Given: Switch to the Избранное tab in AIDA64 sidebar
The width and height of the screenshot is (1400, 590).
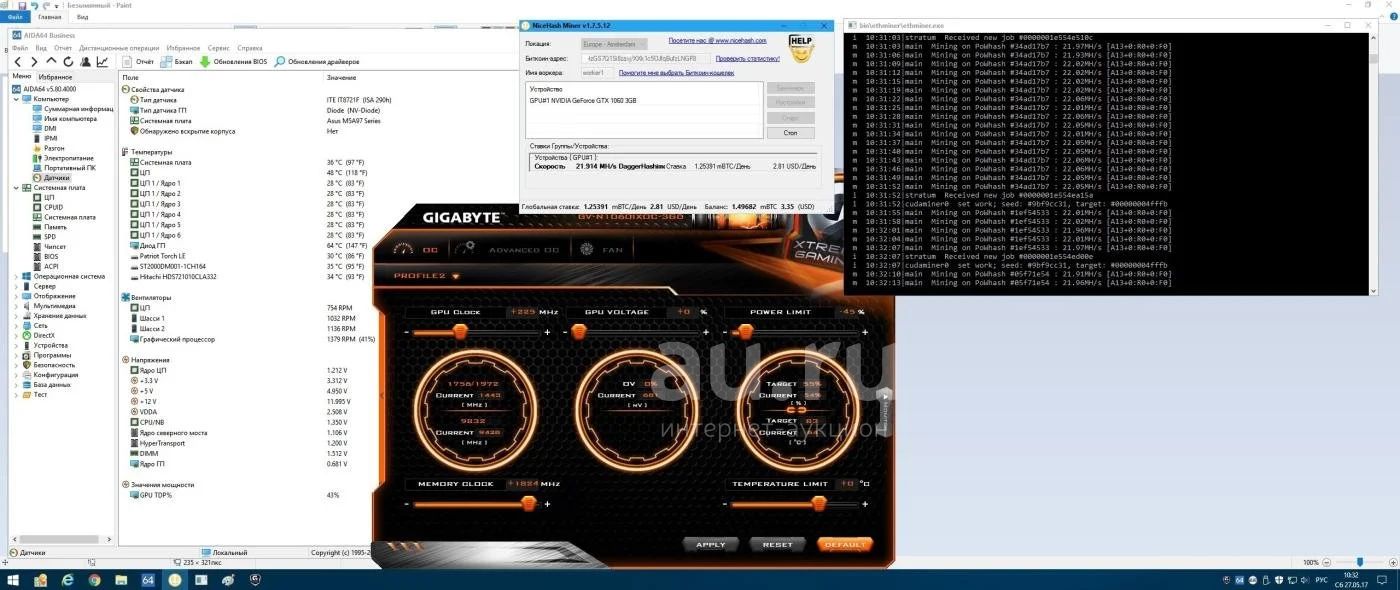Looking at the screenshot, I should tap(55, 76).
